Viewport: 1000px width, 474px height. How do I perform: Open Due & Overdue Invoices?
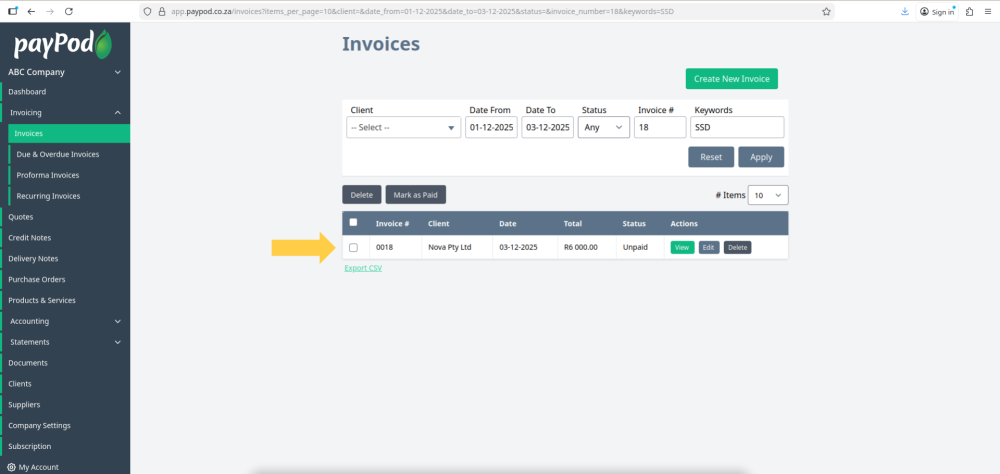[57, 154]
